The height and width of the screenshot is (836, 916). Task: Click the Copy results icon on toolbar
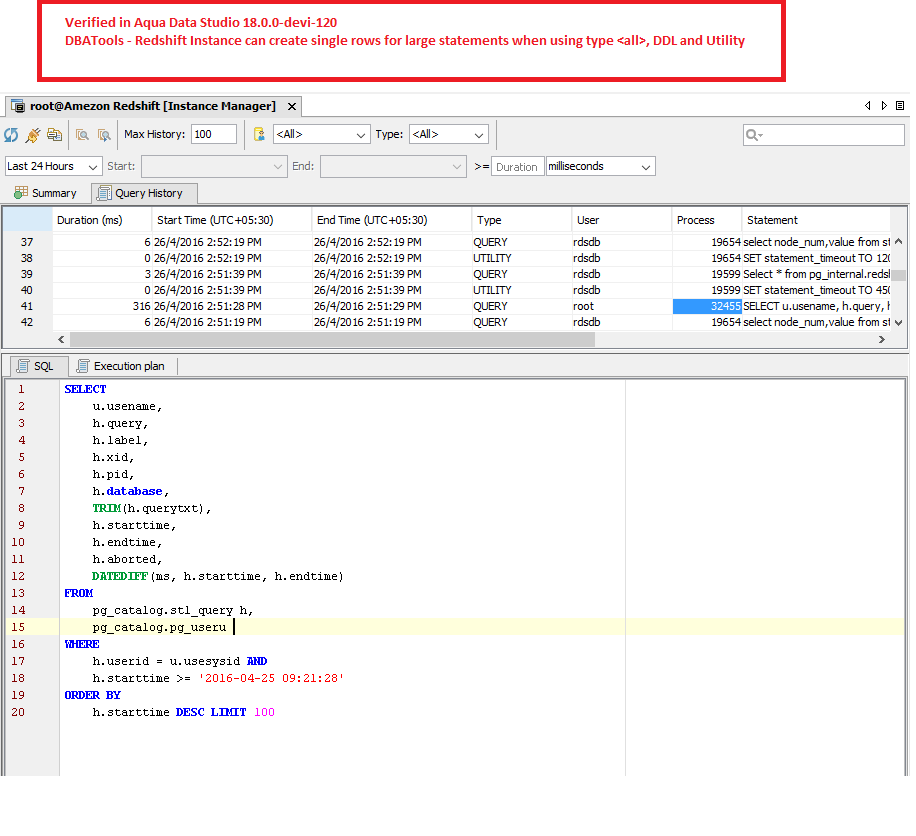(x=55, y=134)
